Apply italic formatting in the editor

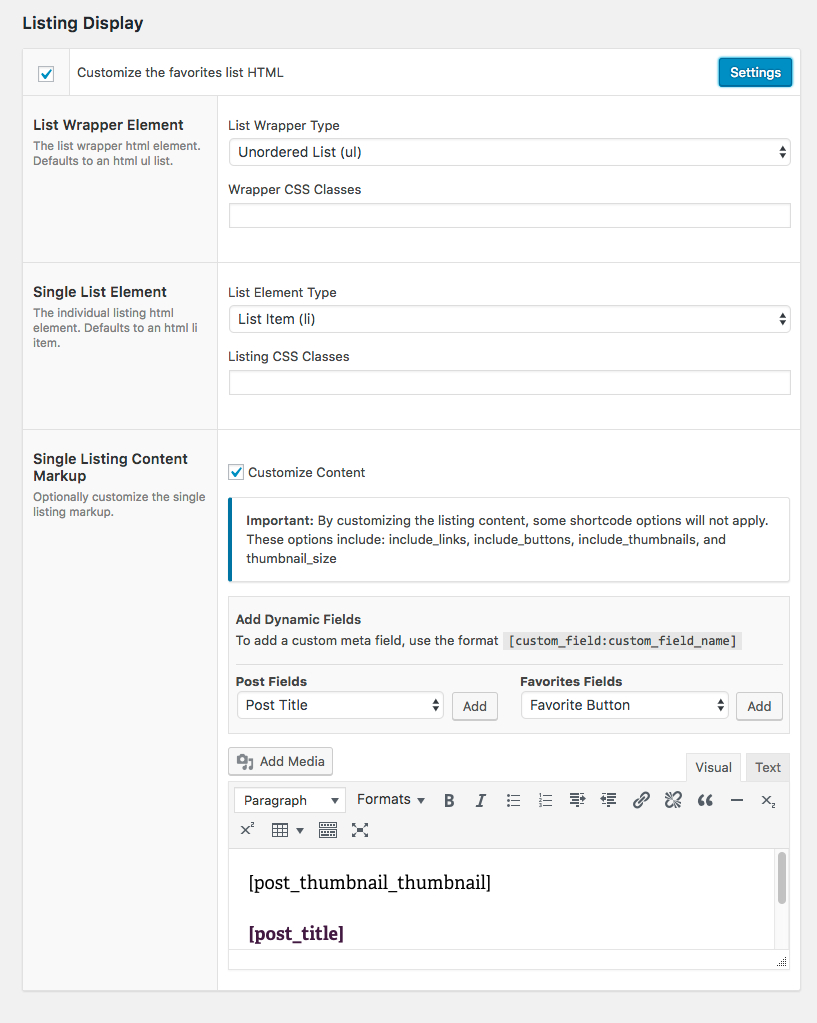coord(480,800)
